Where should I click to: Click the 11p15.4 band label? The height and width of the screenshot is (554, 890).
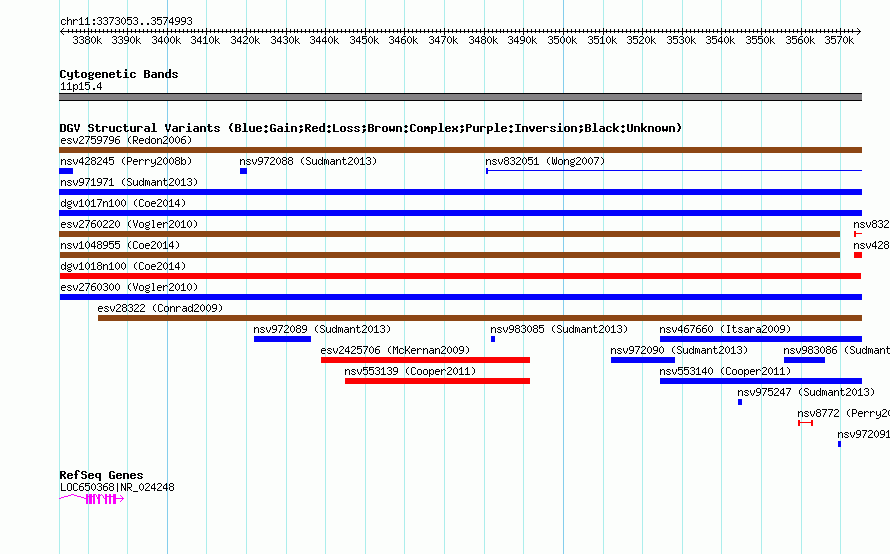pos(81,86)
